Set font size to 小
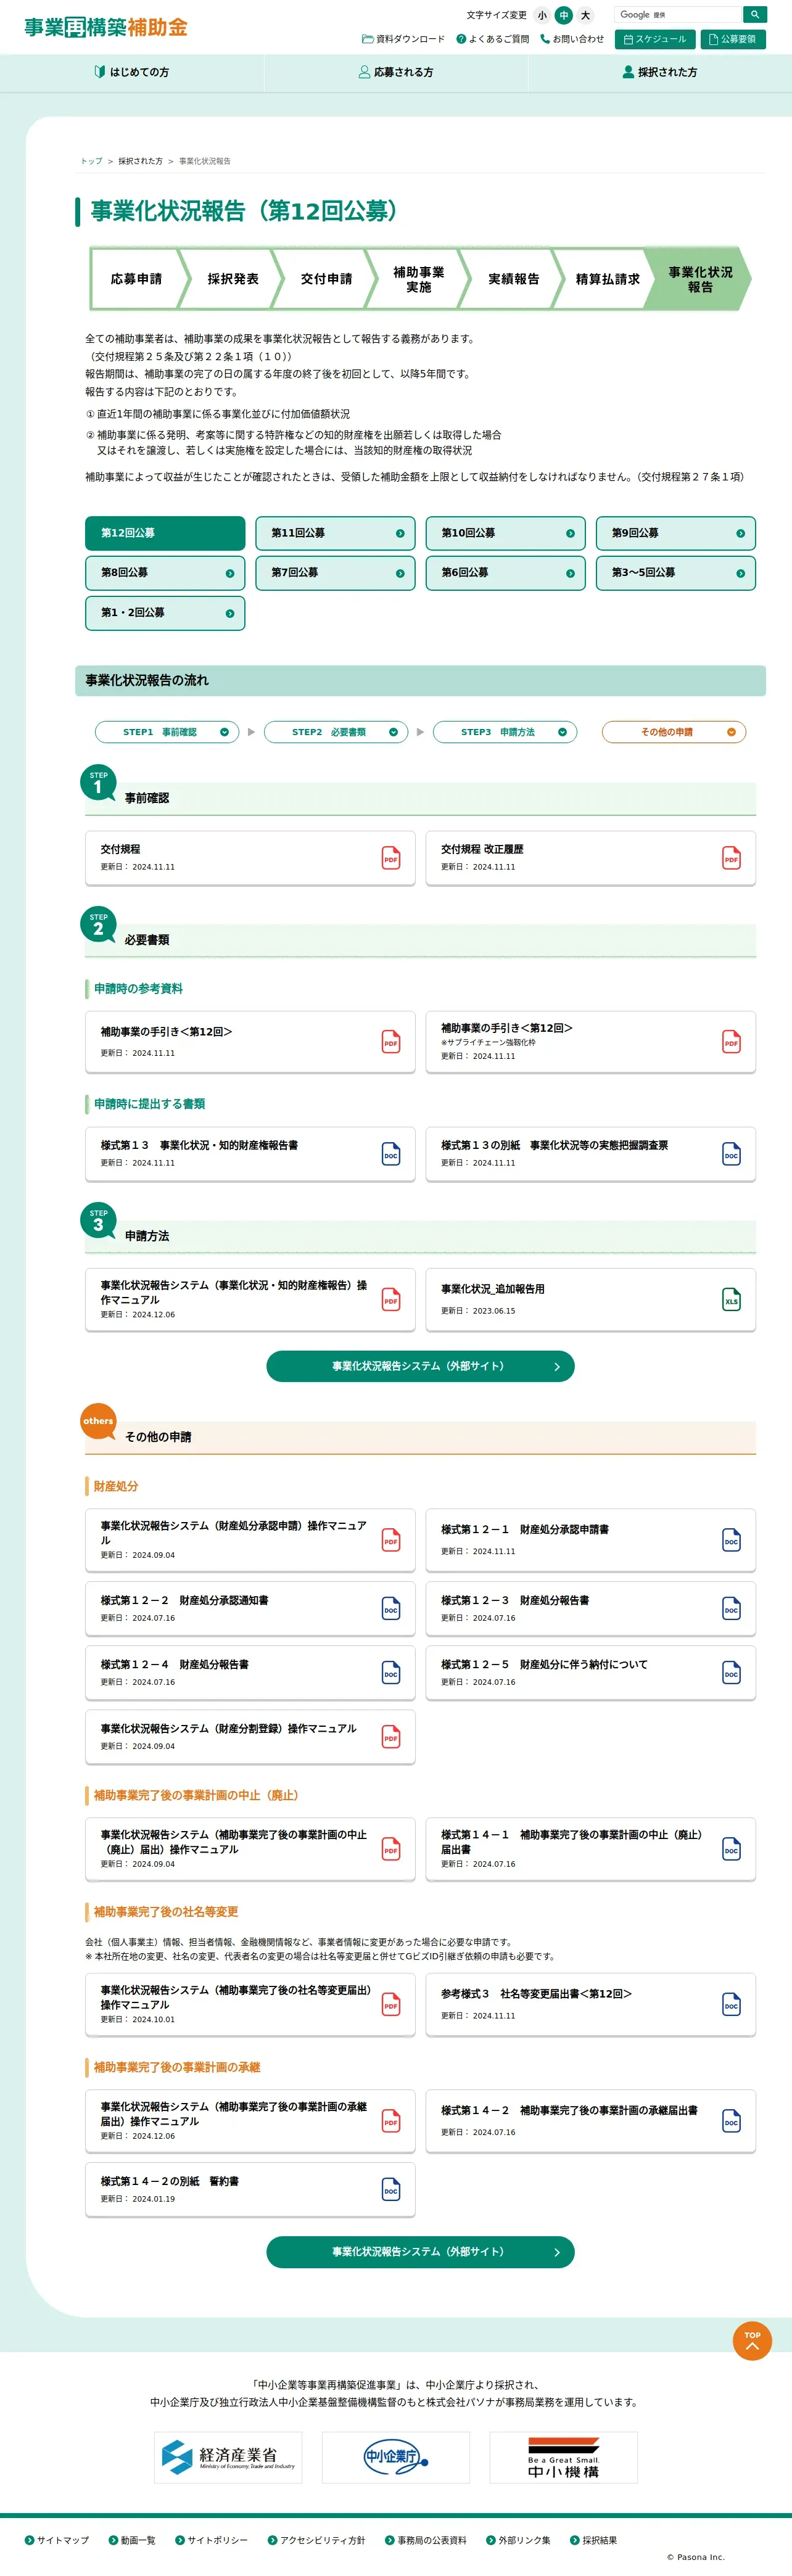 (542, 15)
